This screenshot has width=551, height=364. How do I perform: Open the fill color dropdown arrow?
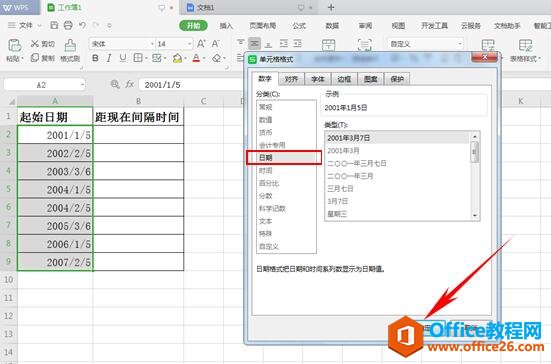(x=185, y=58)
